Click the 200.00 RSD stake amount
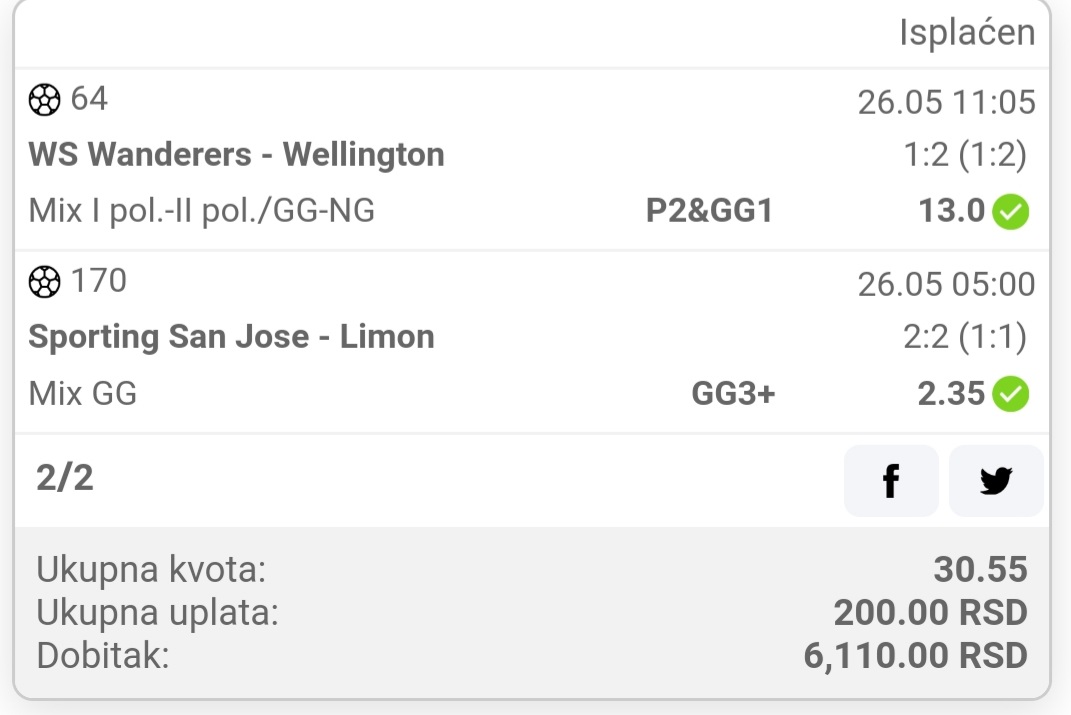The image size is (1071, 715). 930,613
